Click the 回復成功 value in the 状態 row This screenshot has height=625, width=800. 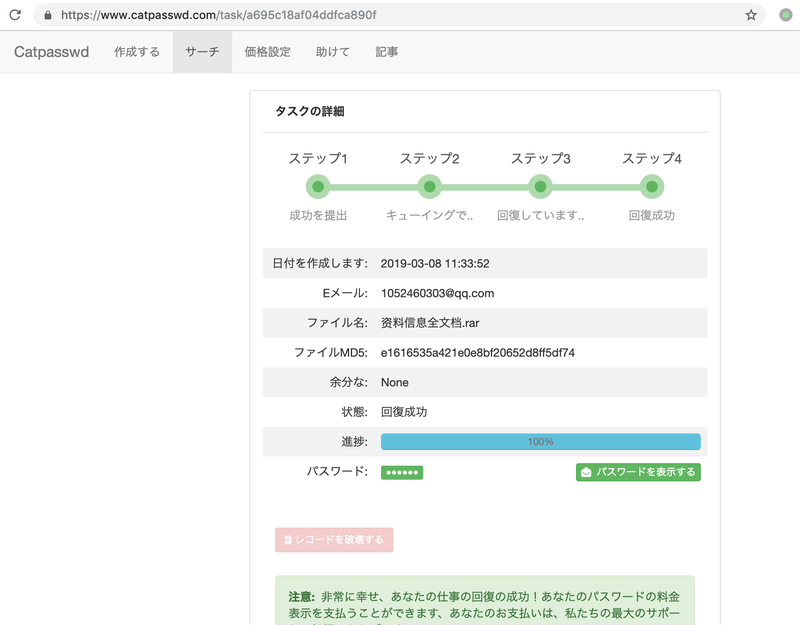(404, 412)
